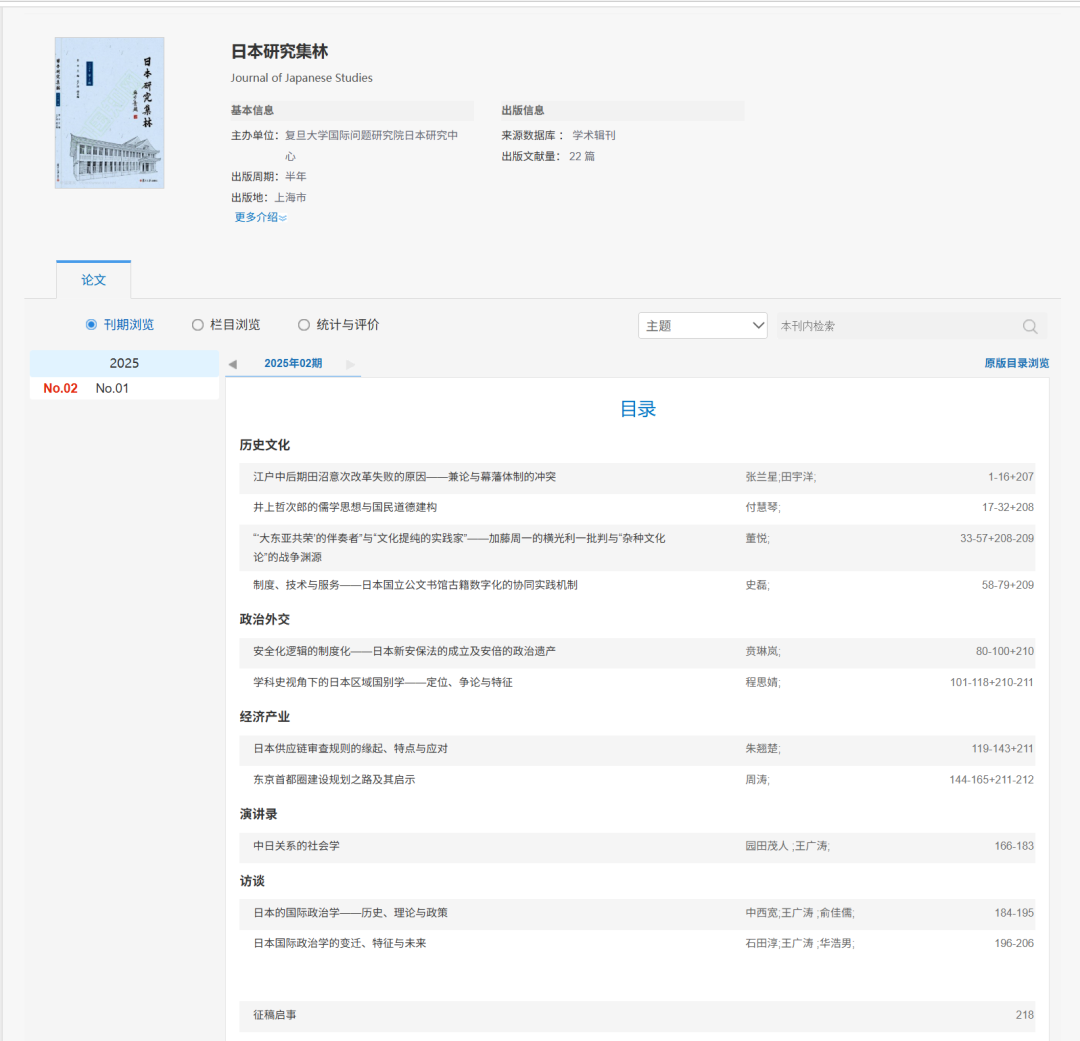This screenshot has height=1041, width=1080.
Task: Open the journal cover thumbnail
Action: 110,113
